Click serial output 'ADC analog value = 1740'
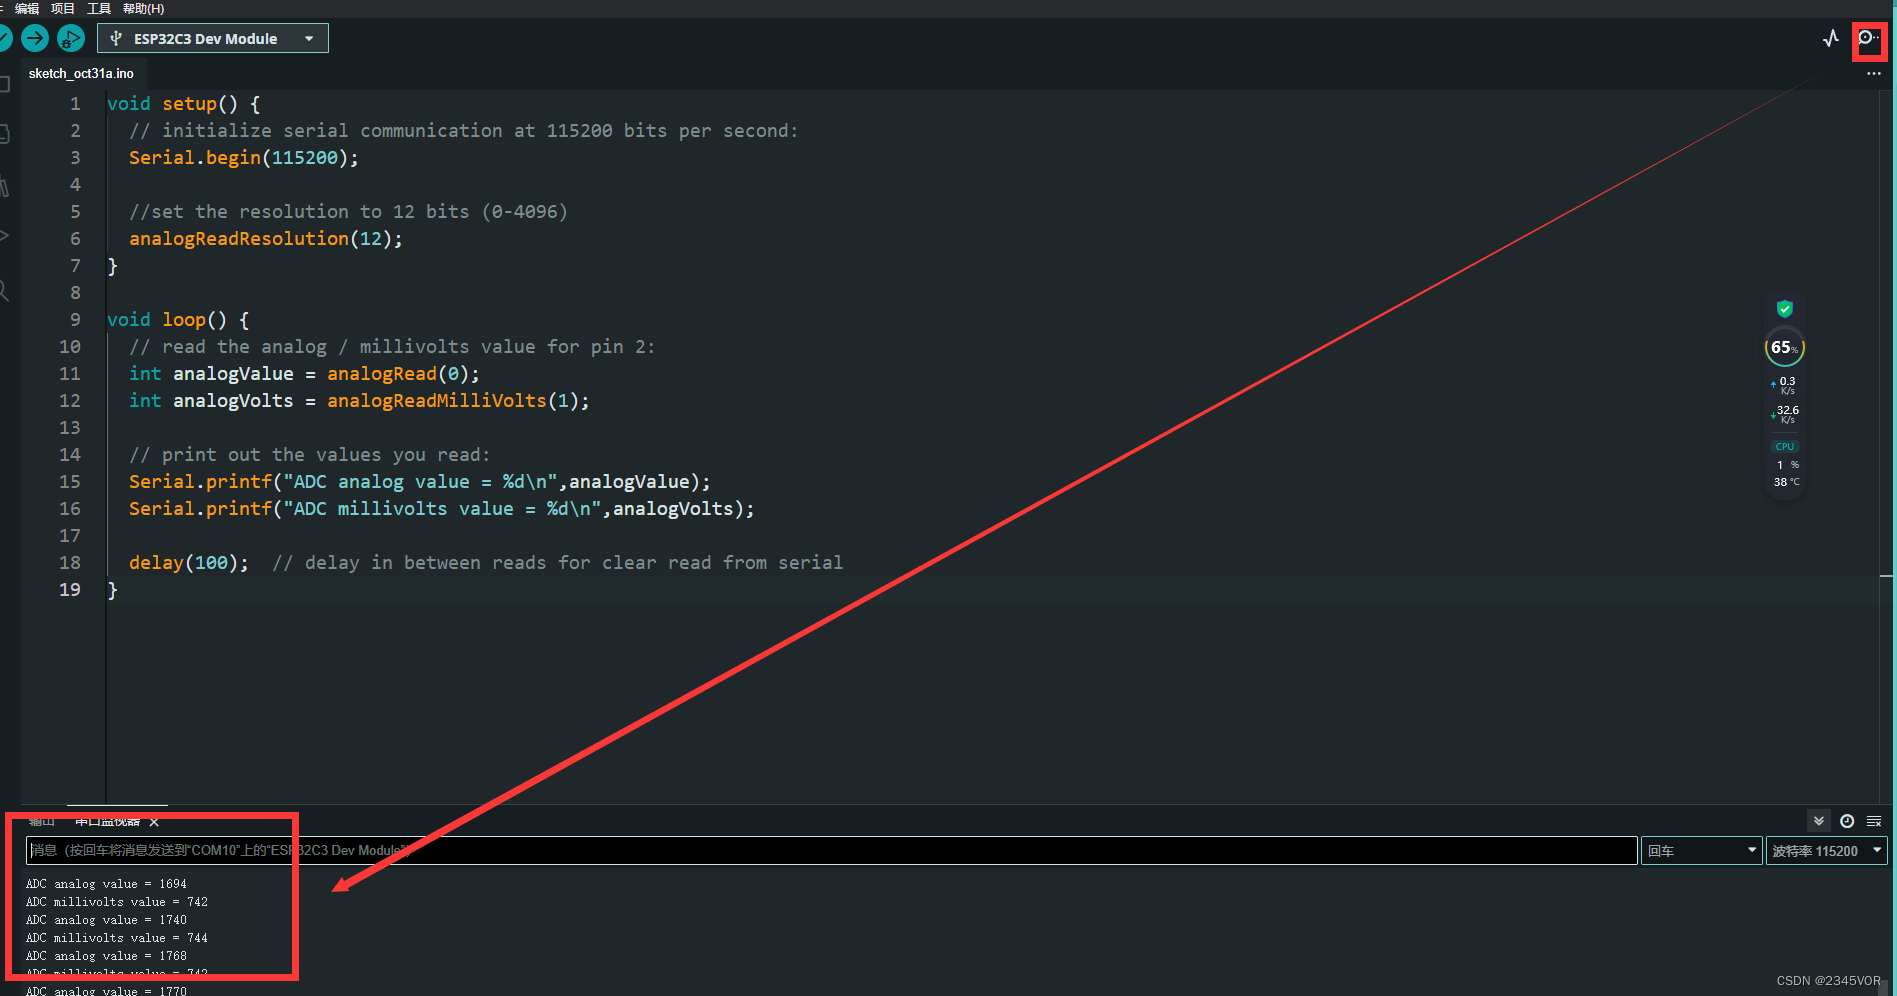This screenshot has height=996, width=1897. (x=106, y=920)
